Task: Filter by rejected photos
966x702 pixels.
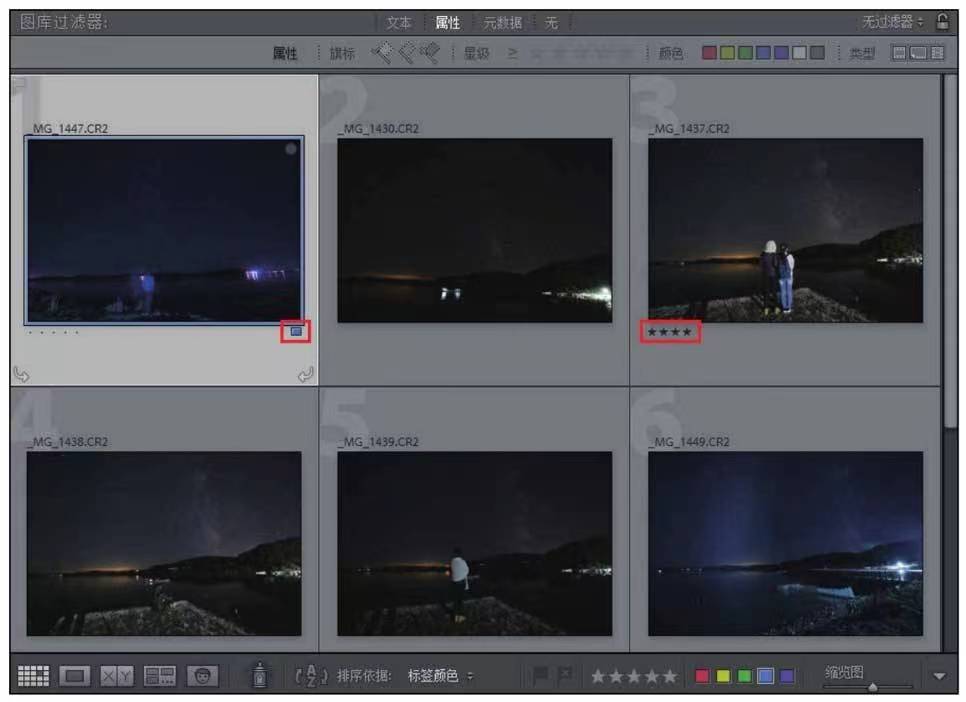Action: [430, 53]
